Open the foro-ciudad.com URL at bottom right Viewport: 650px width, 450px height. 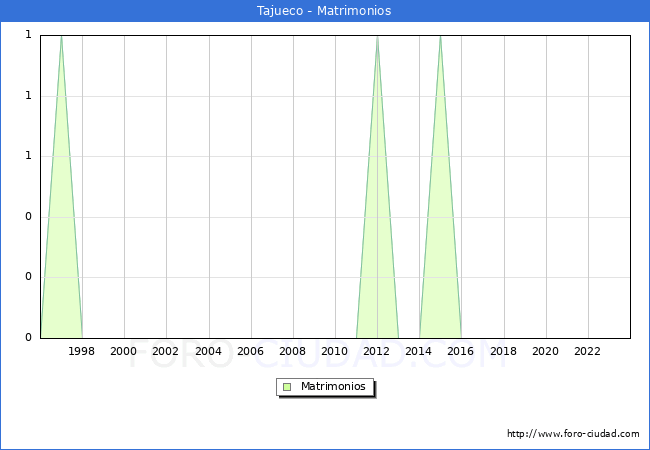pyautogui.click(x=573, y=434)
